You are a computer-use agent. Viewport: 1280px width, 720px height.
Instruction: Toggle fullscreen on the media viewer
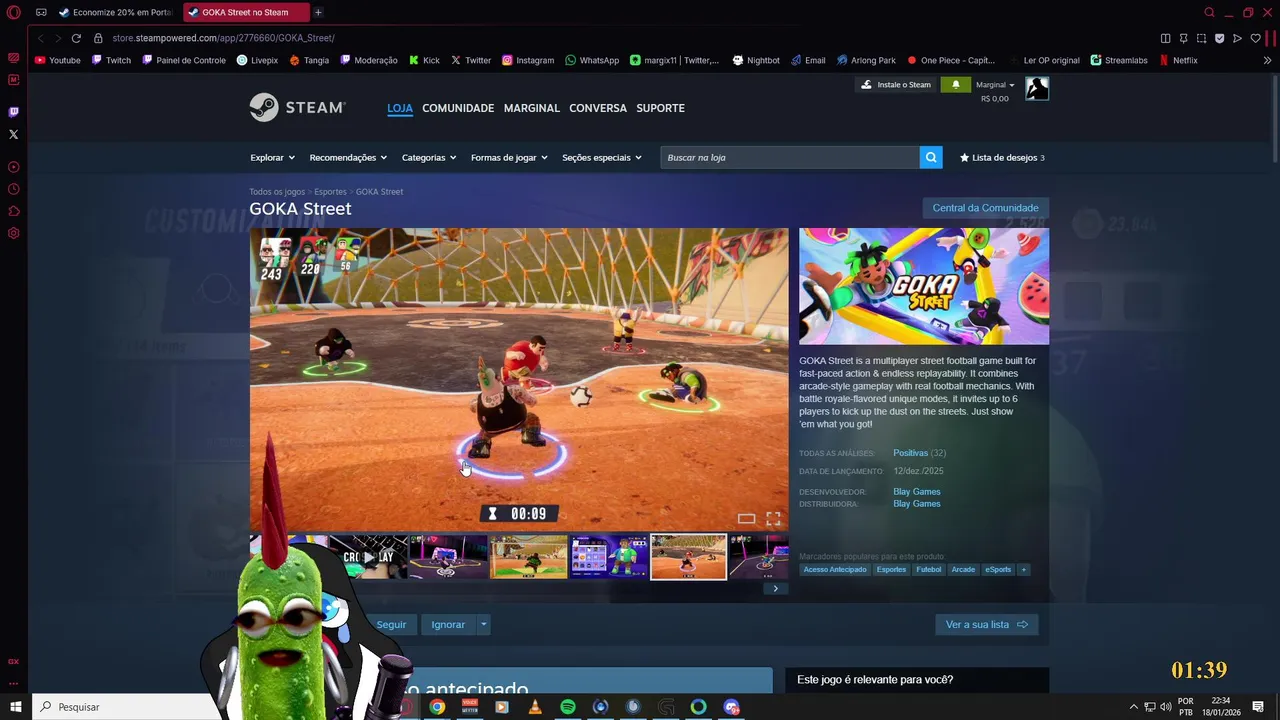point(773,518)
